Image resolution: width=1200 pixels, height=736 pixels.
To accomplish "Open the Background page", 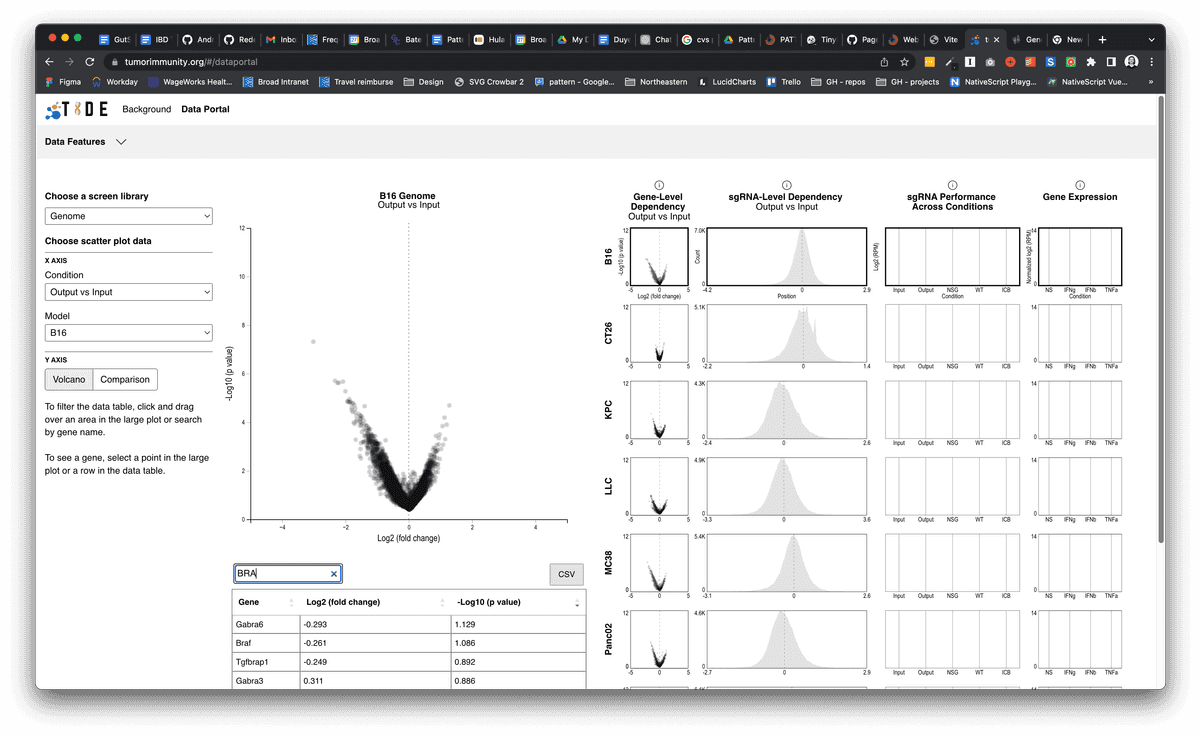I will (x=146, y=109).
